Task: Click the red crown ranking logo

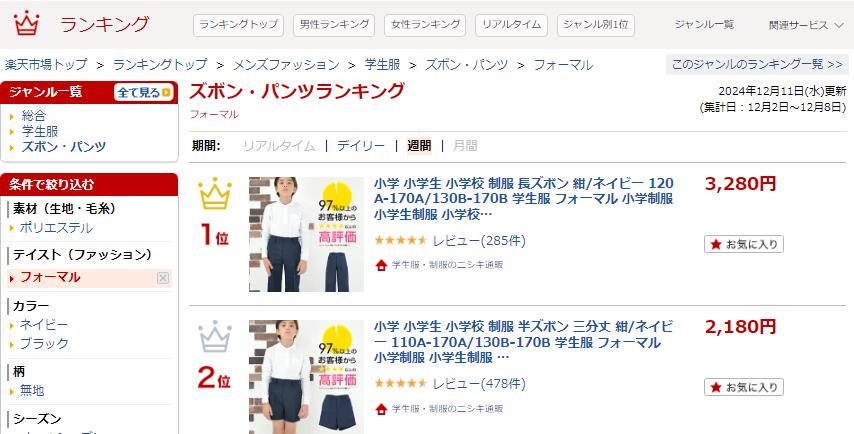Action: coord(27,24)
